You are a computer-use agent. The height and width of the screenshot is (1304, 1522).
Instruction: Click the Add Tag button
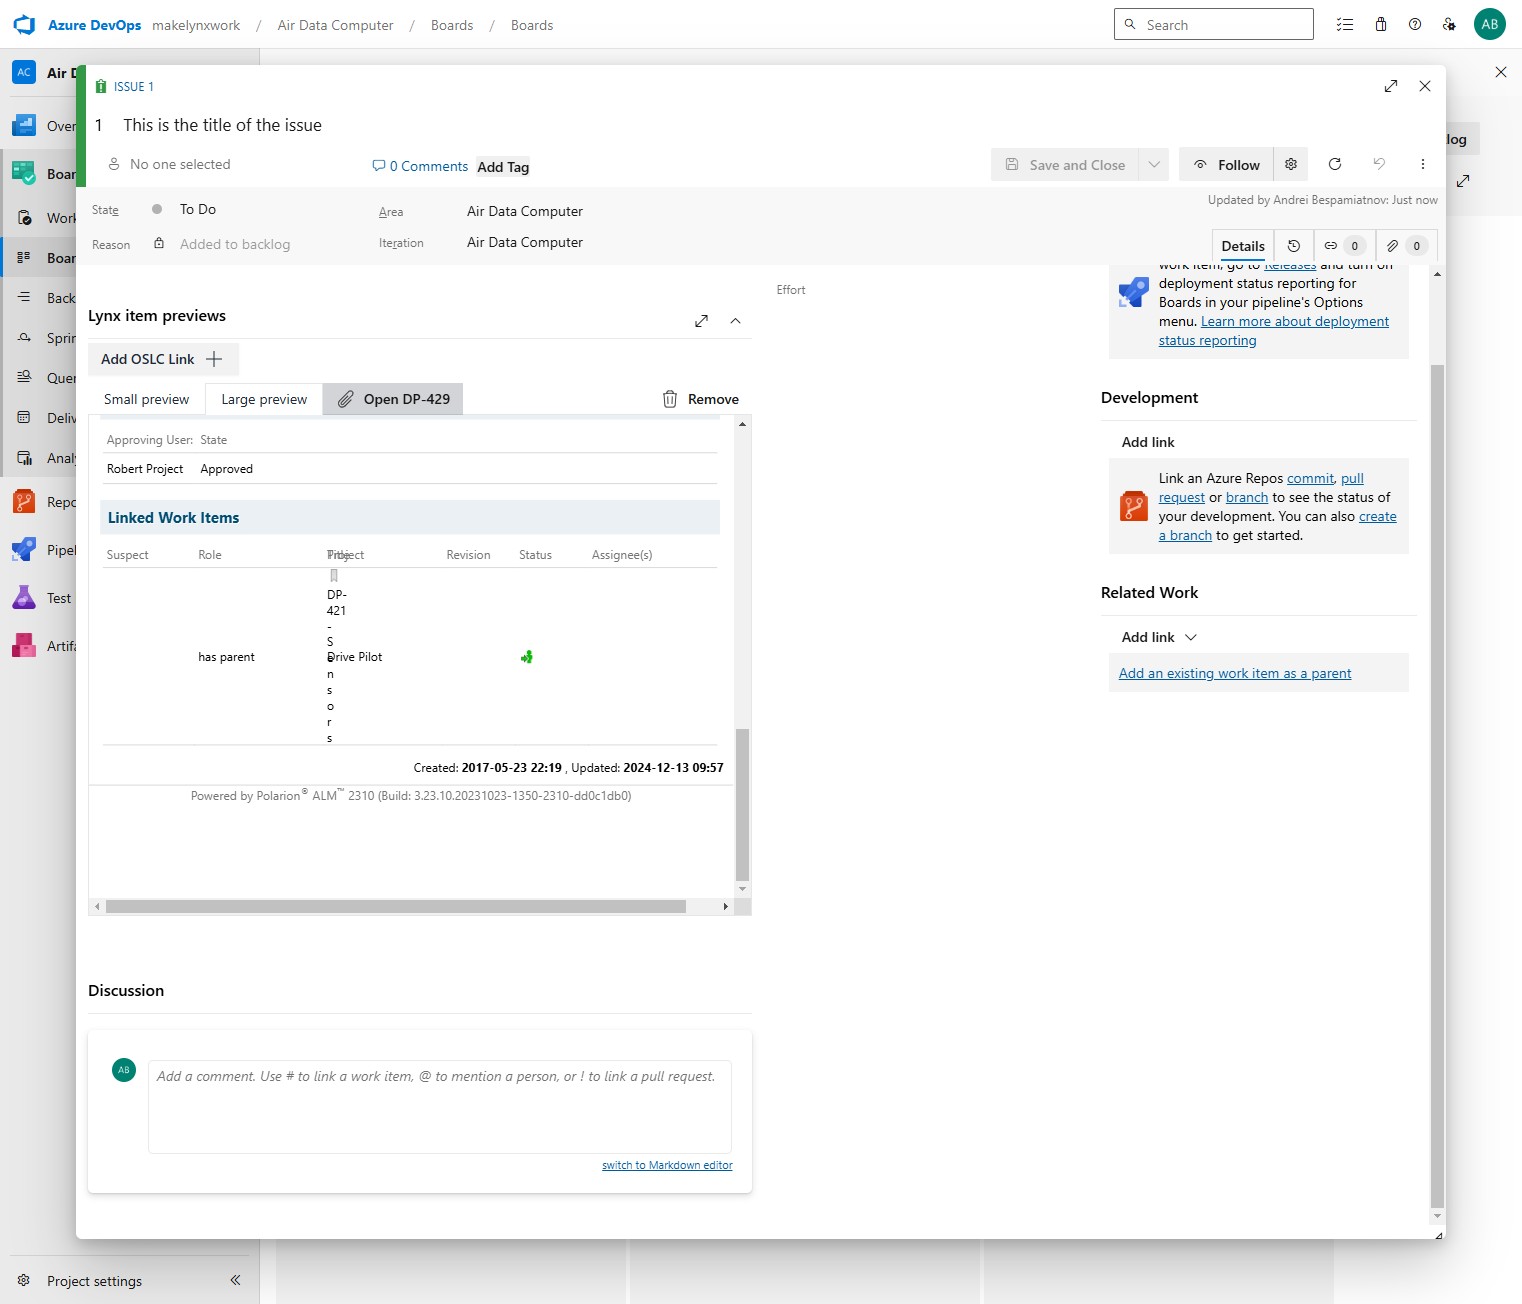click(x=503, y=167)
